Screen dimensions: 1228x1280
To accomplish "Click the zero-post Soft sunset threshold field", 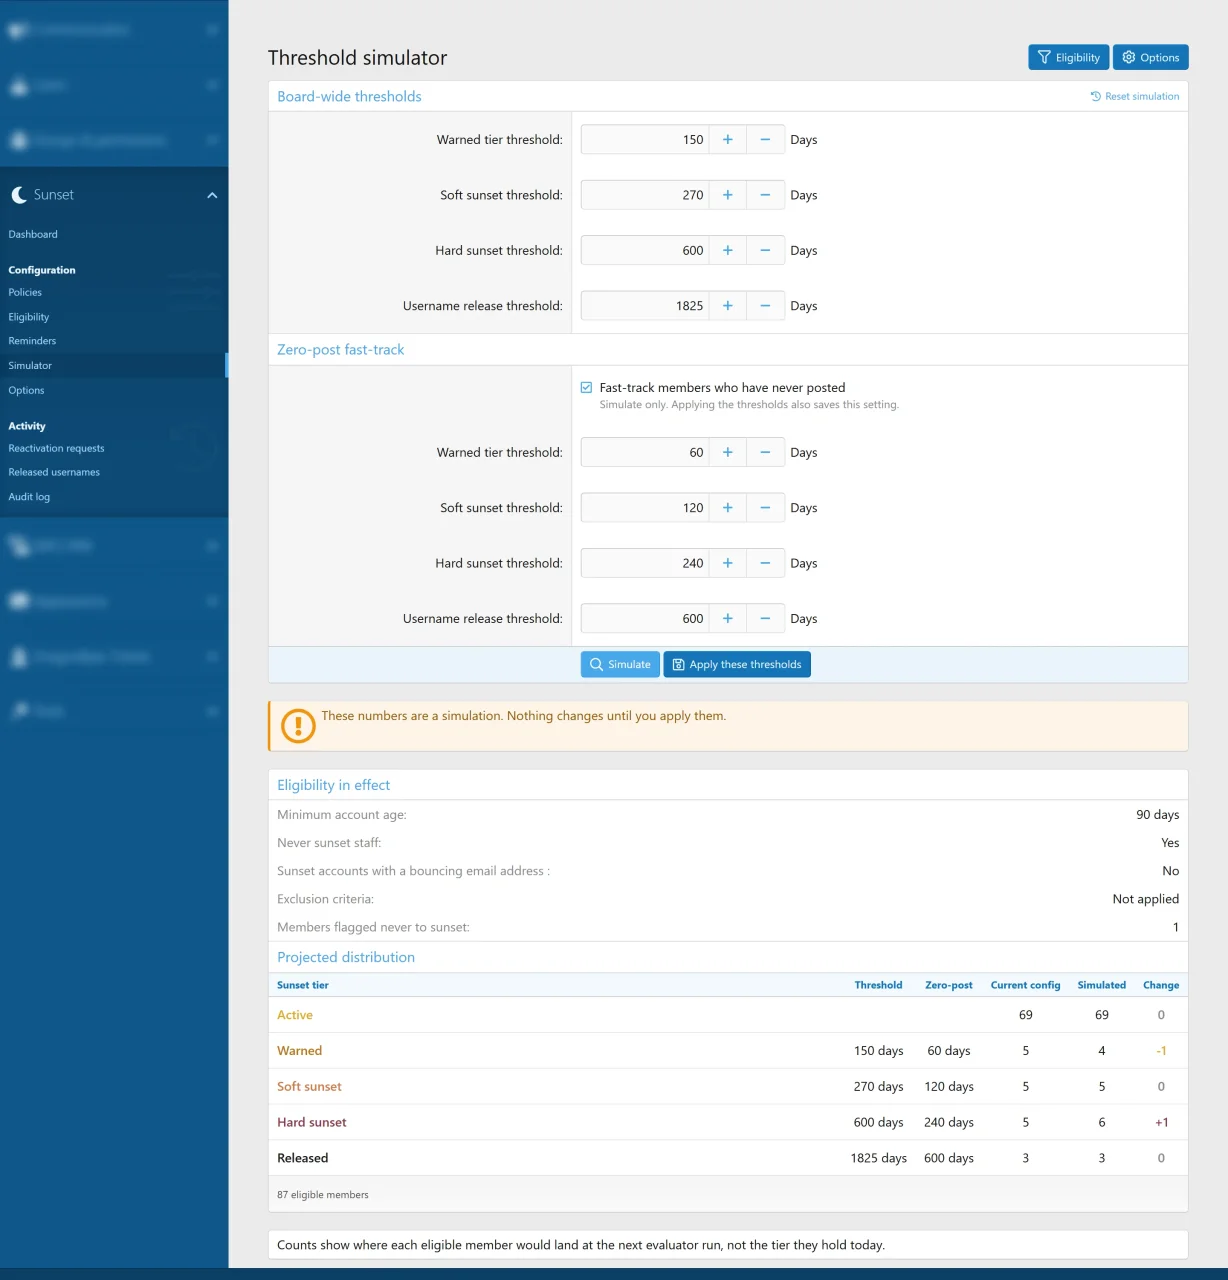I will click(645, 508).
